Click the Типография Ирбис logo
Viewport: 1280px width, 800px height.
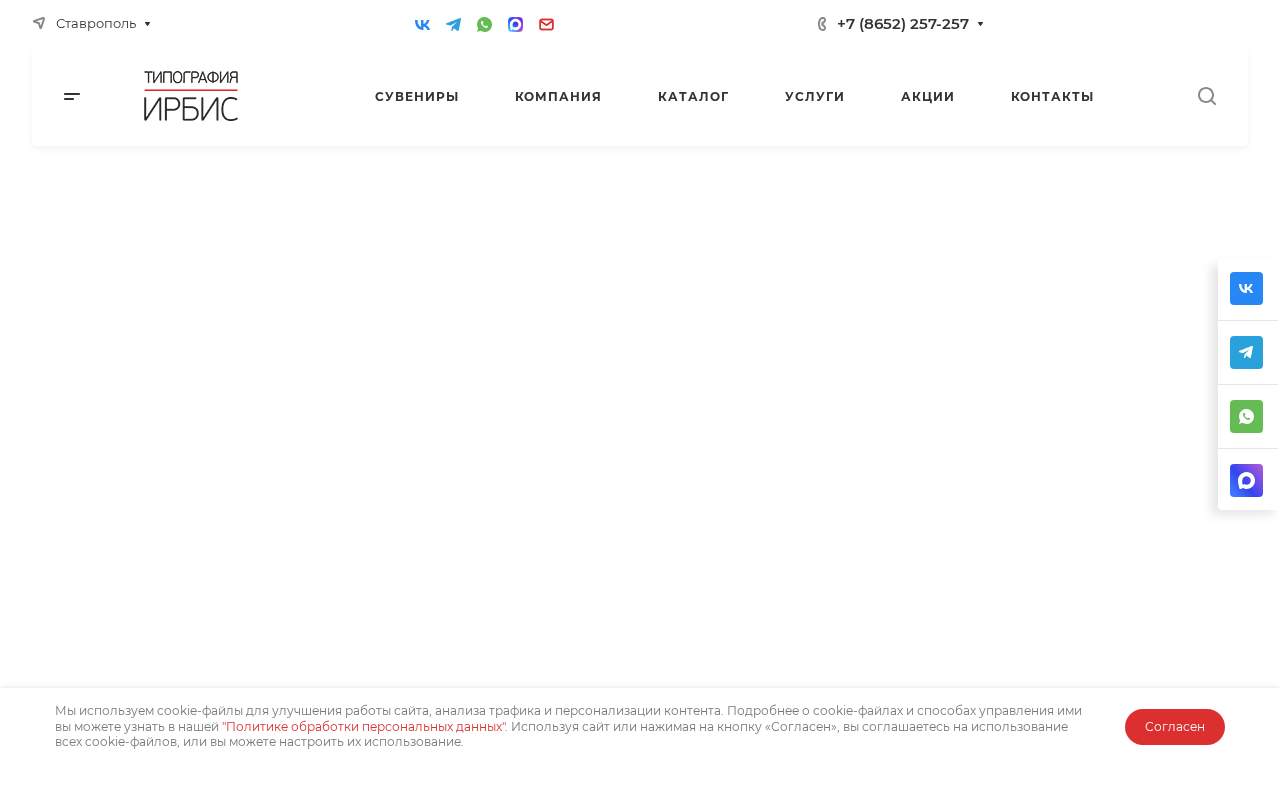pyautogui.click(x=191, y=96)
